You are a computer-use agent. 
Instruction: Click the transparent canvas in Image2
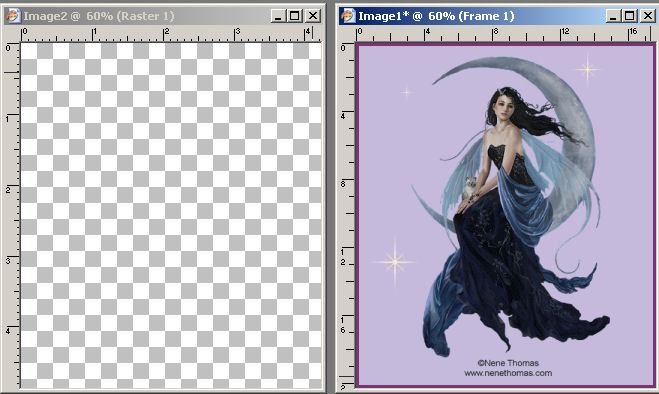click(171, 215)
